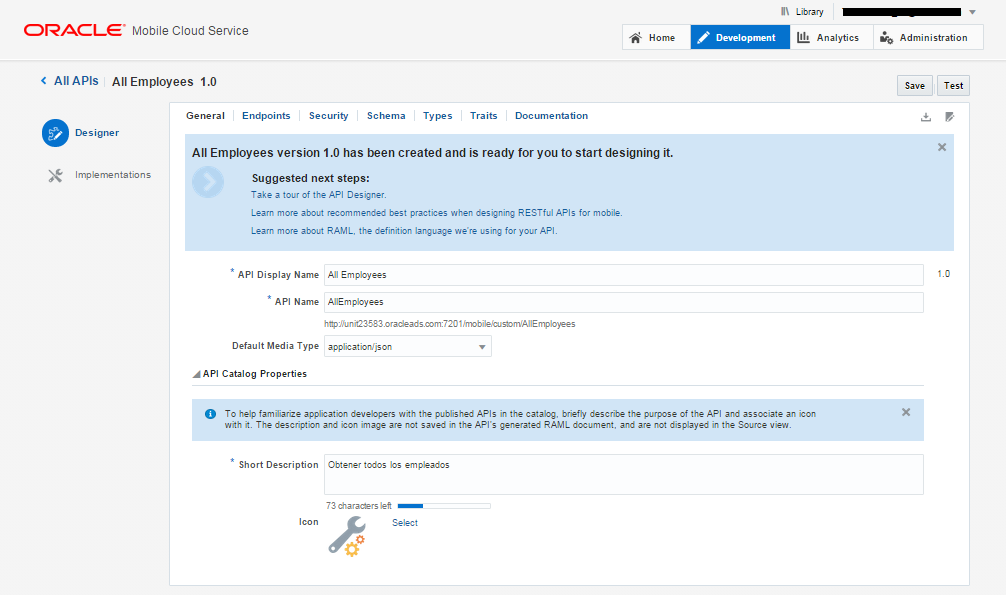Viewport: 1006px width, 595px height.
Task: Click the 1.0 version label beside display name
Action: (944, 273)
